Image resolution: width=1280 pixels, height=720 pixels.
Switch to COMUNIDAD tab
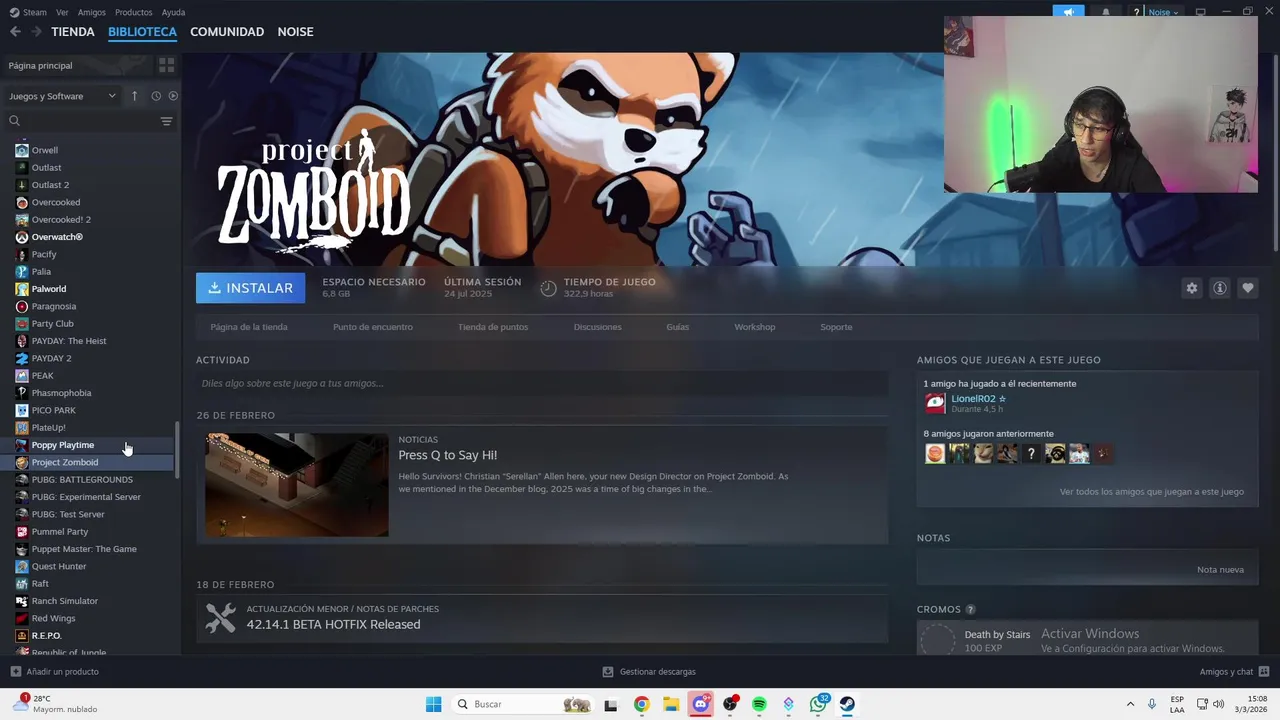pyautogui.click(x=227, y=32)
